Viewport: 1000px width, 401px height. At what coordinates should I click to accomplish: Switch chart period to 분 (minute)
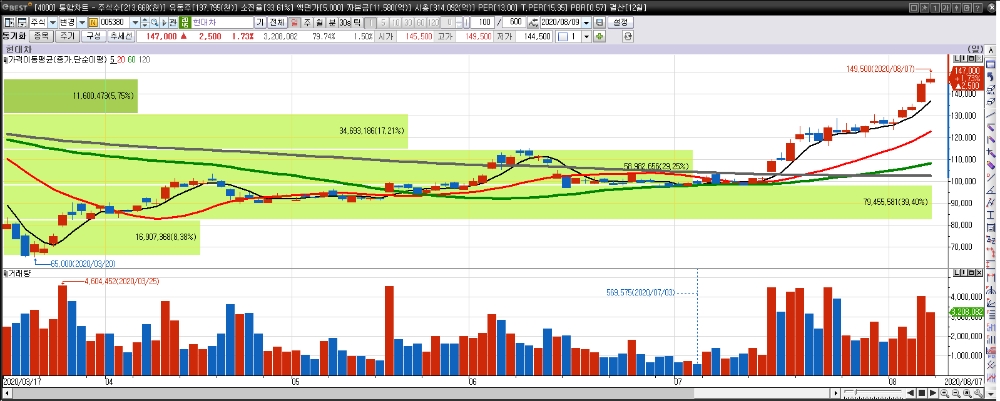332,22
